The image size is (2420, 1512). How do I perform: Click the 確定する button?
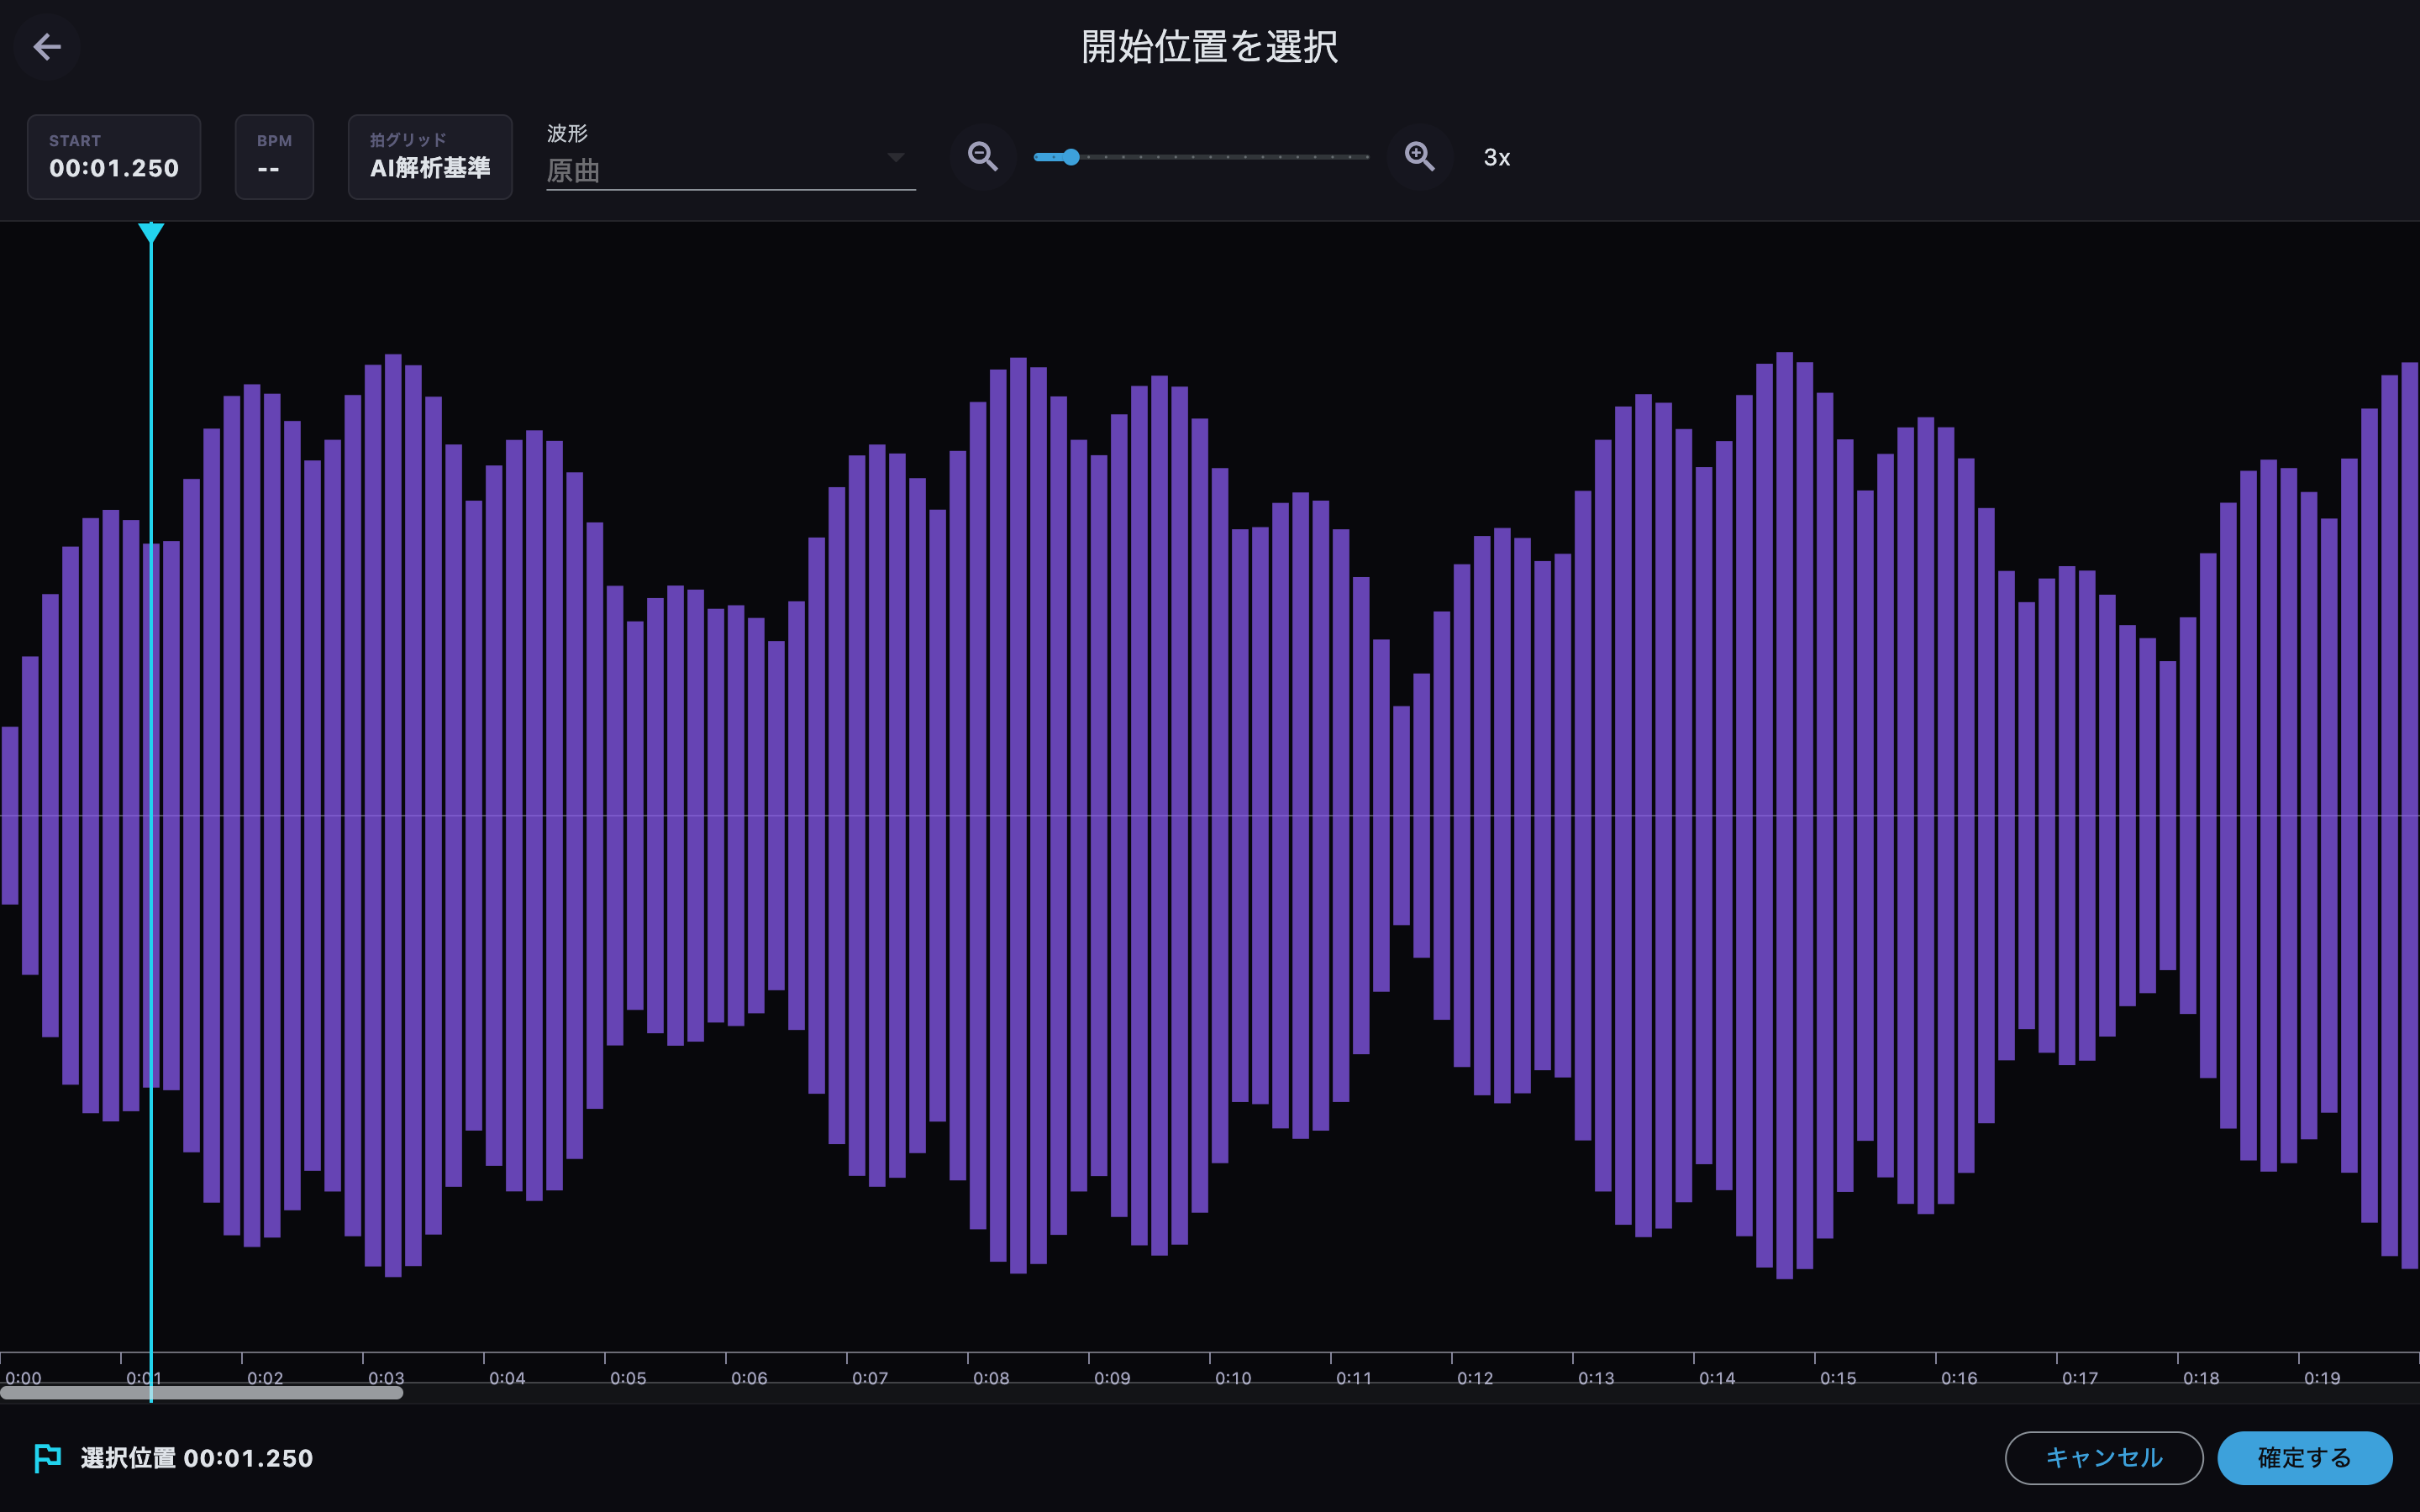(x=2305, y=1458)
